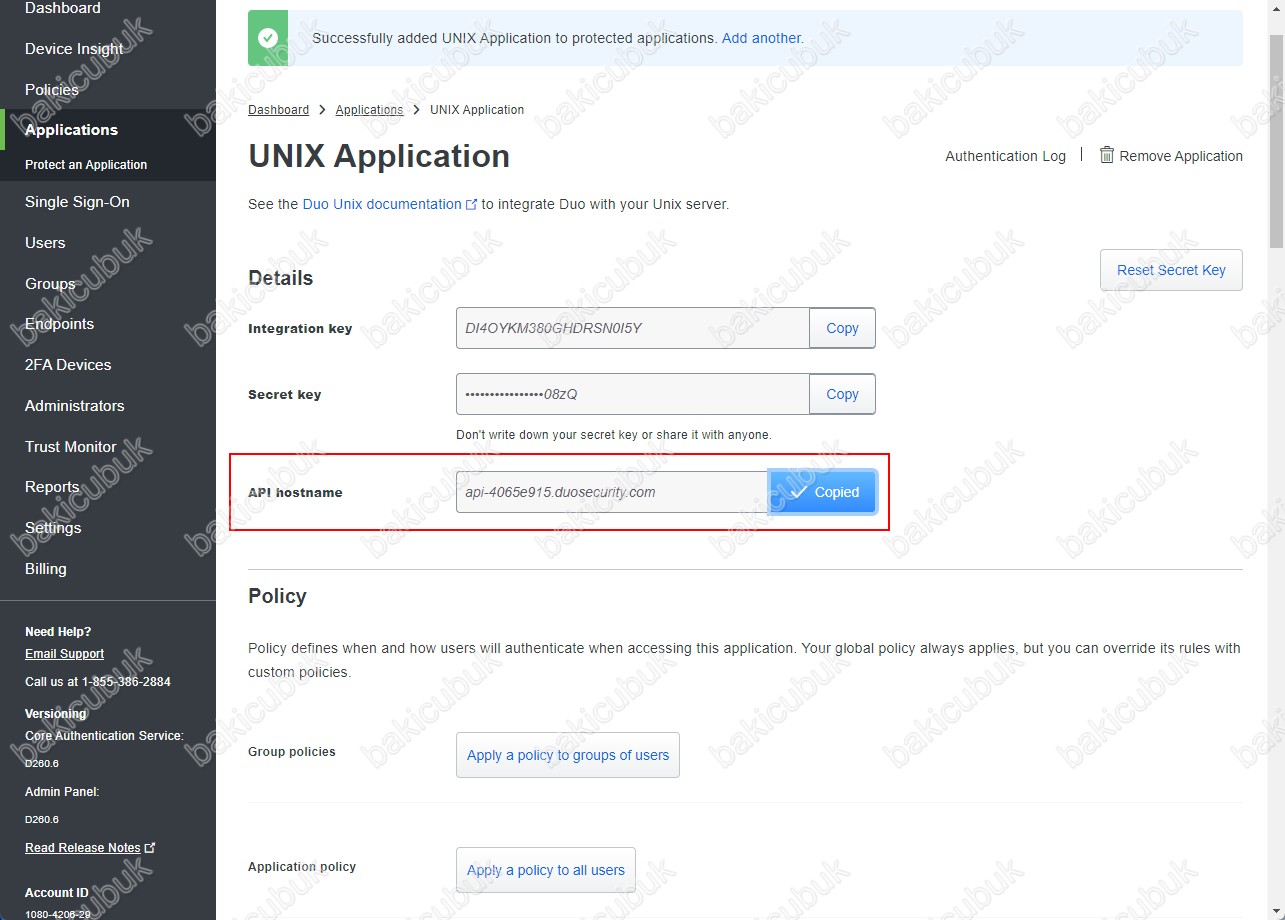Open Single Sign-On in the sidebar
The width and height of the screenshot is (1285, 920).
tap(77, 202)
